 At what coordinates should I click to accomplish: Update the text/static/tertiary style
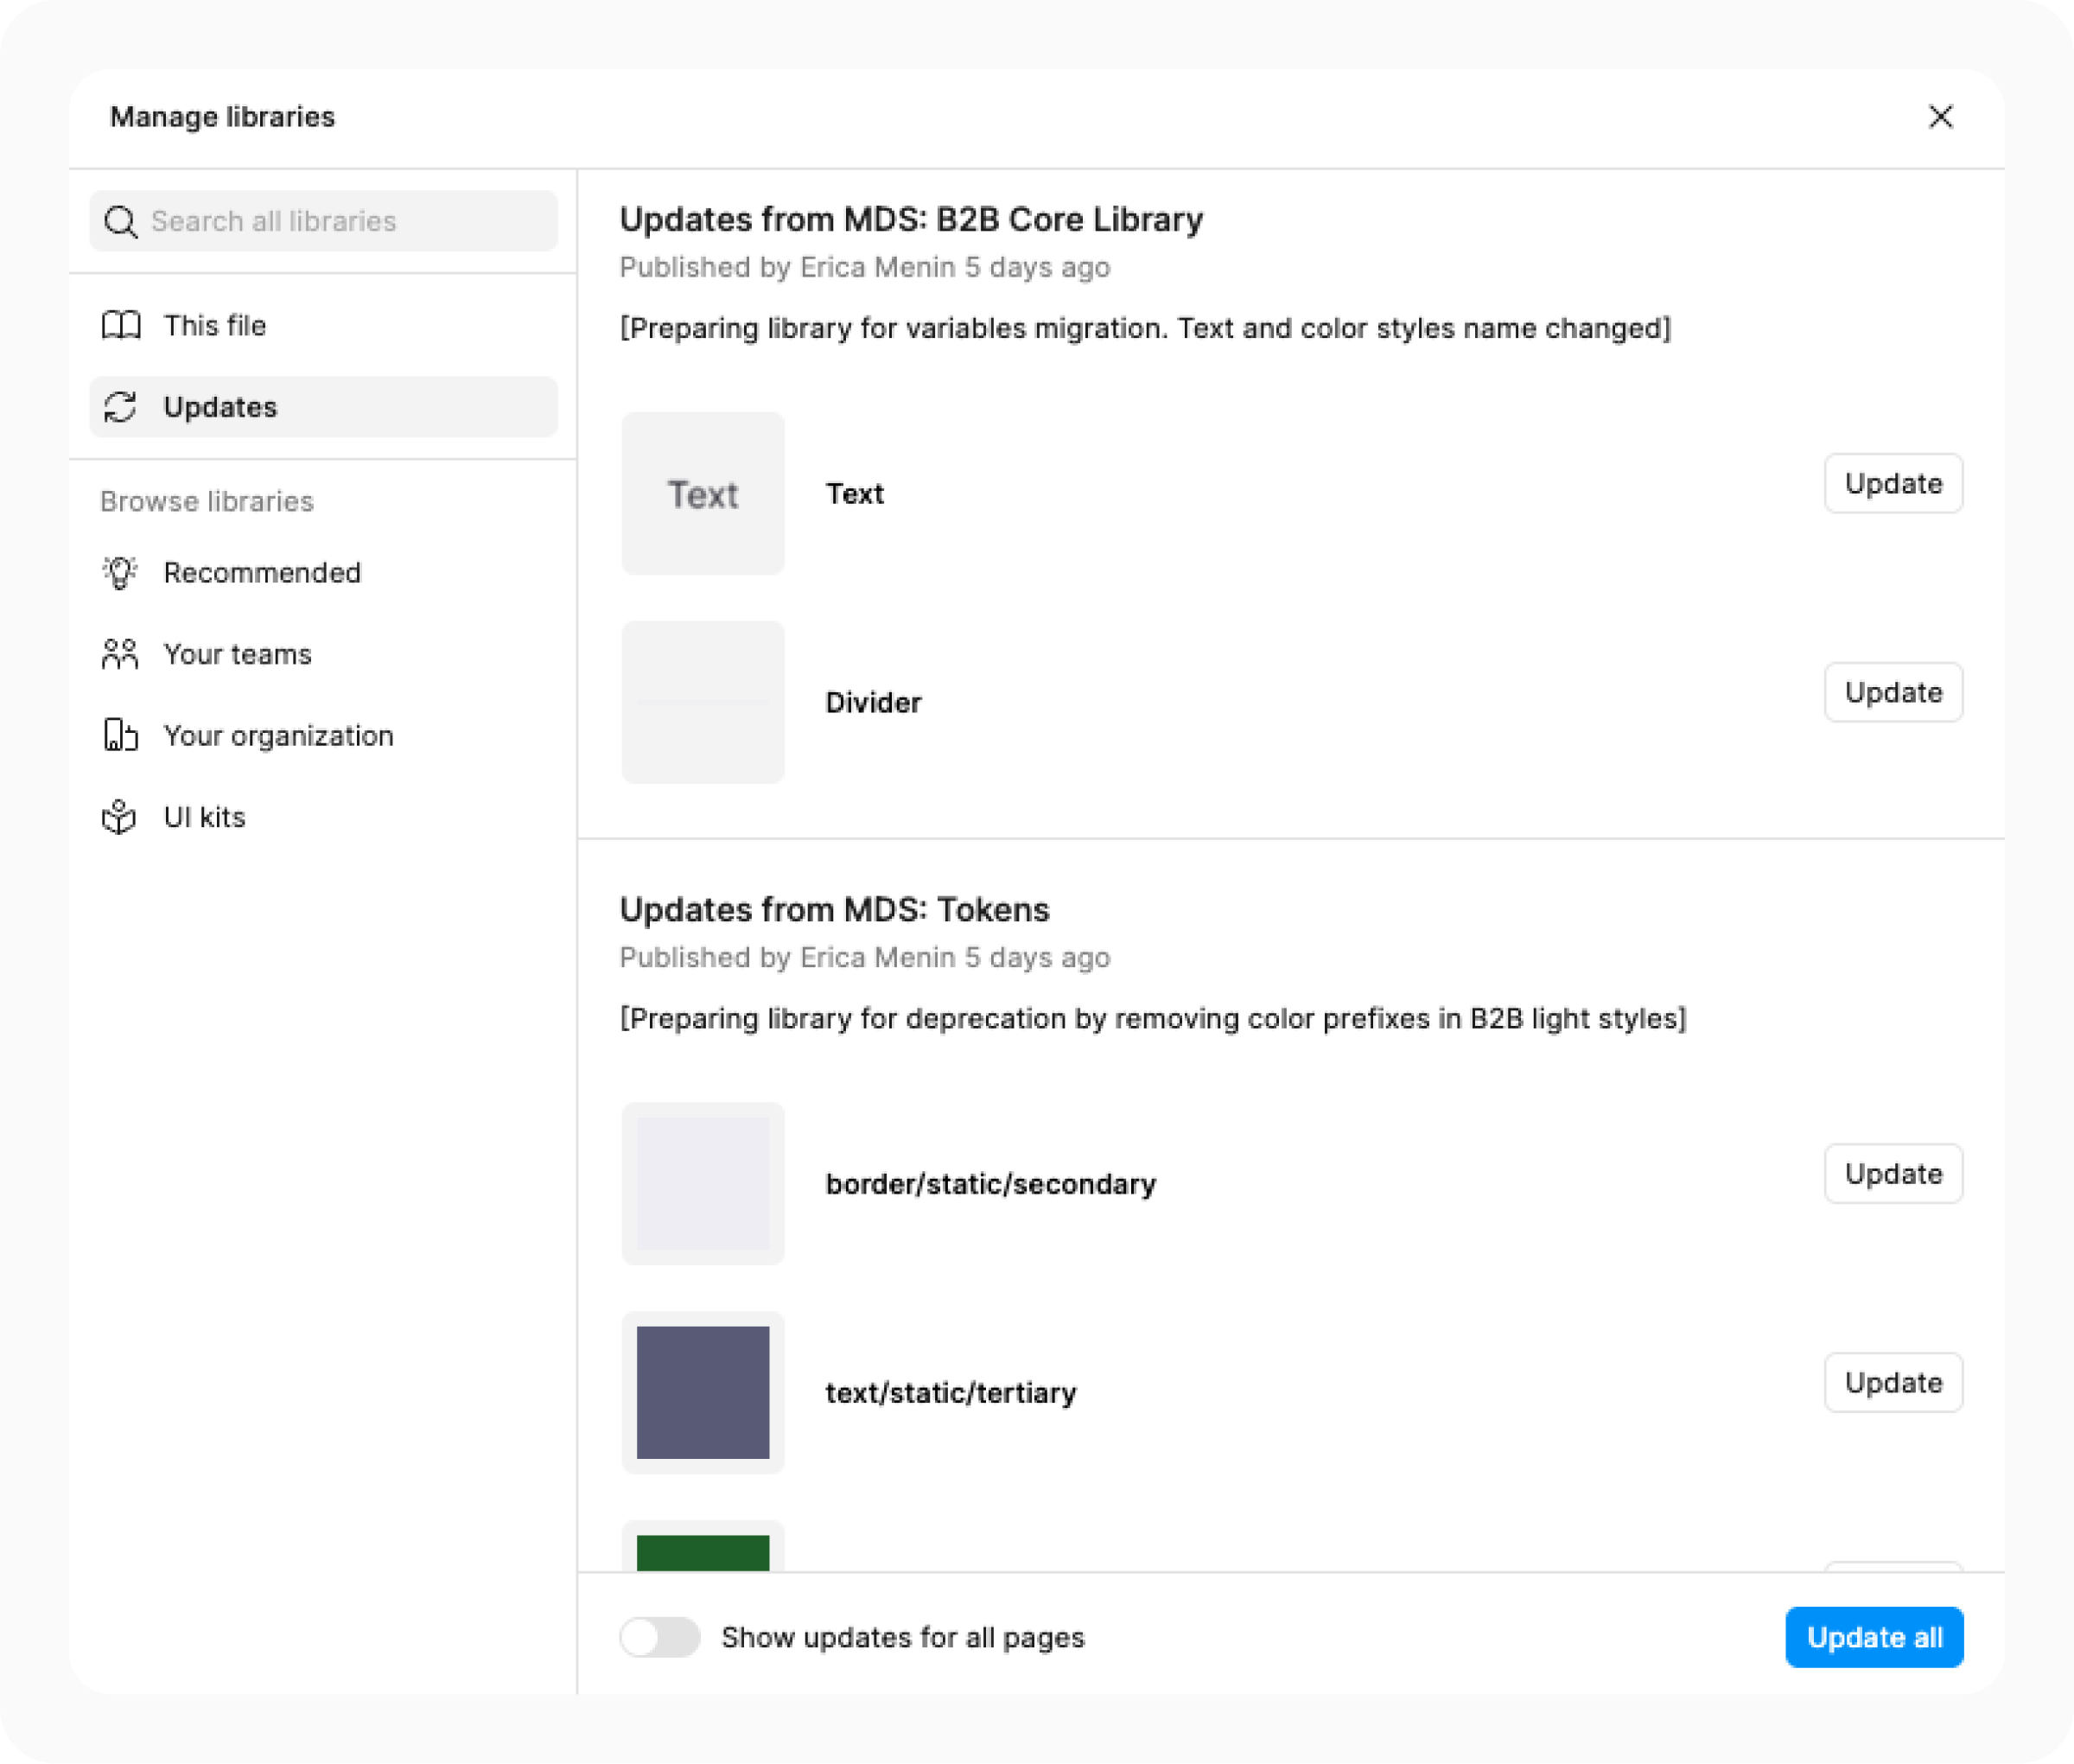(1892, 1382)
